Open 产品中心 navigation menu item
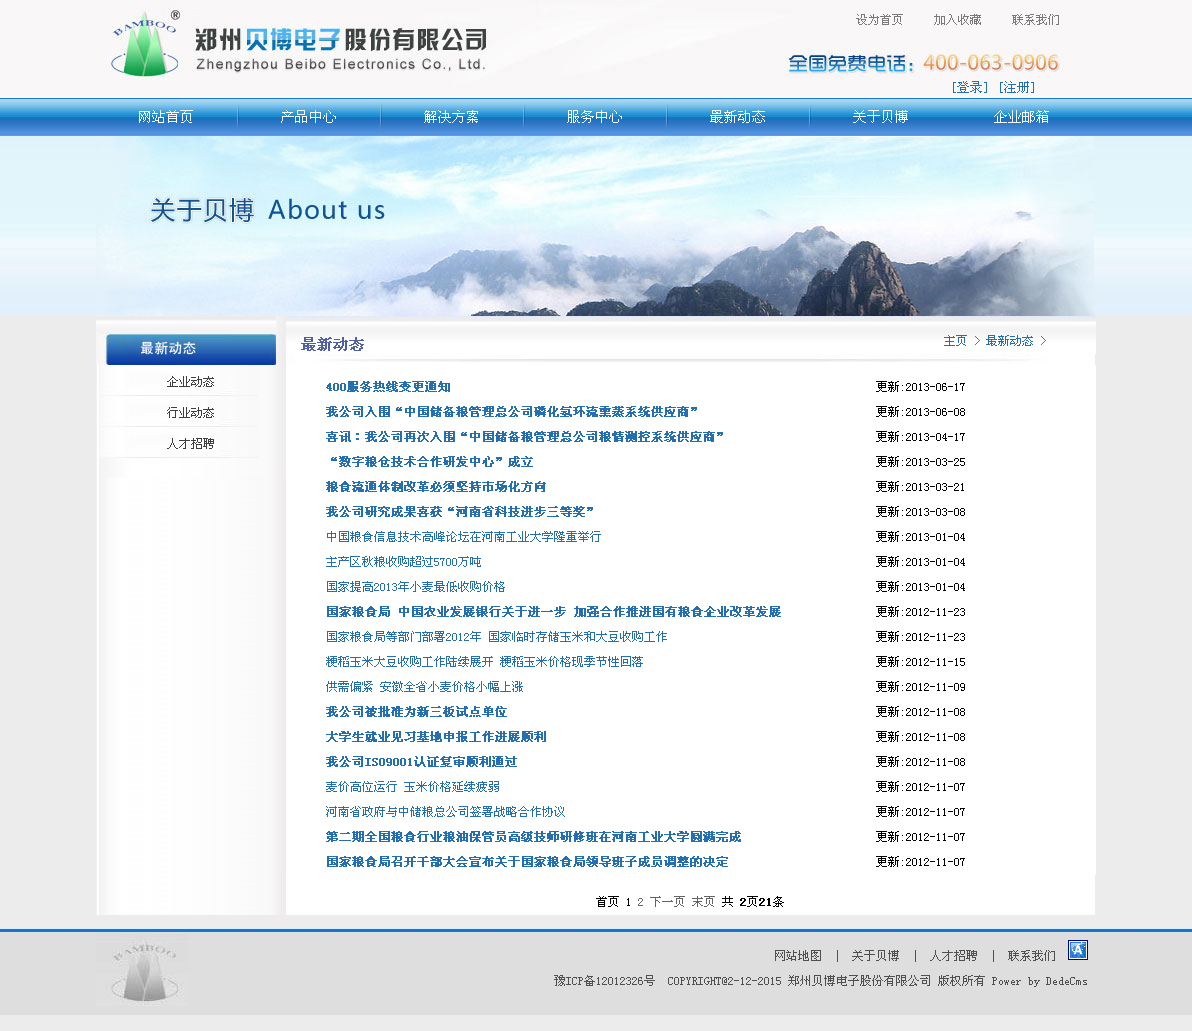This screenshot has width=1192, height=1031. [308, 117]
